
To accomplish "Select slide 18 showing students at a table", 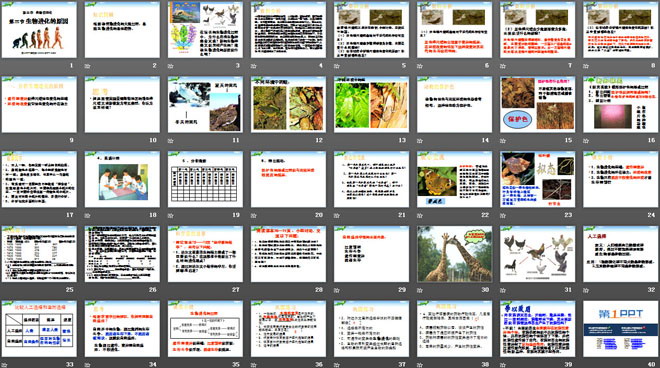I will point(122,179).
